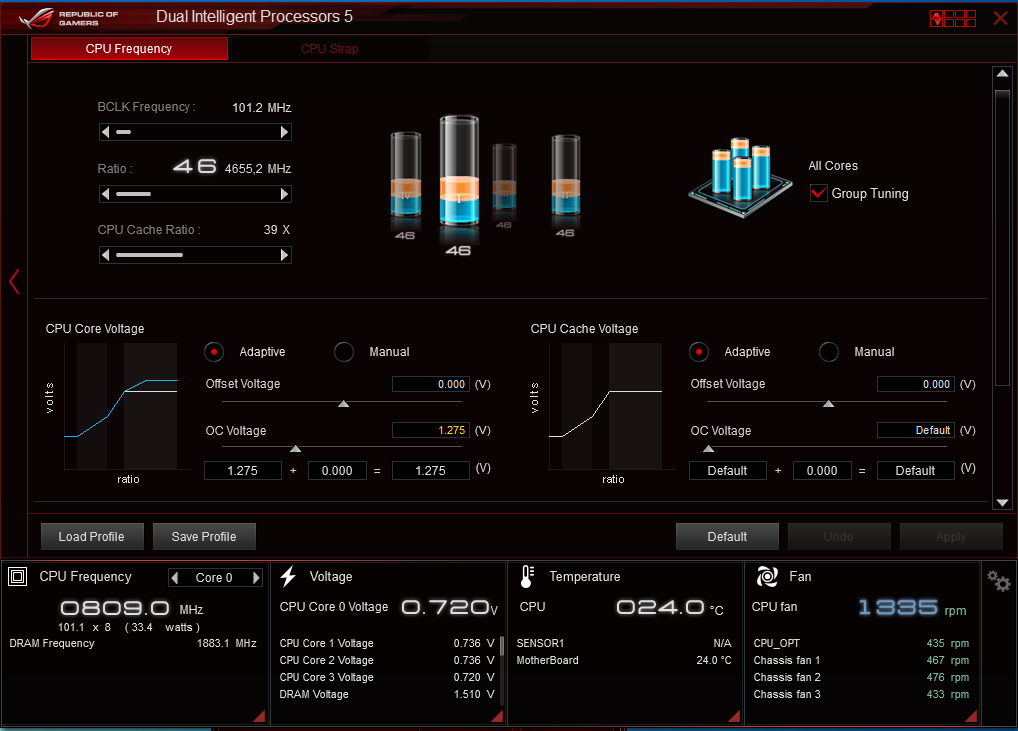Click the DRAM Frequency reading
The height and width of the screenshot is (731, 1018).
click(x=133, y=643)
